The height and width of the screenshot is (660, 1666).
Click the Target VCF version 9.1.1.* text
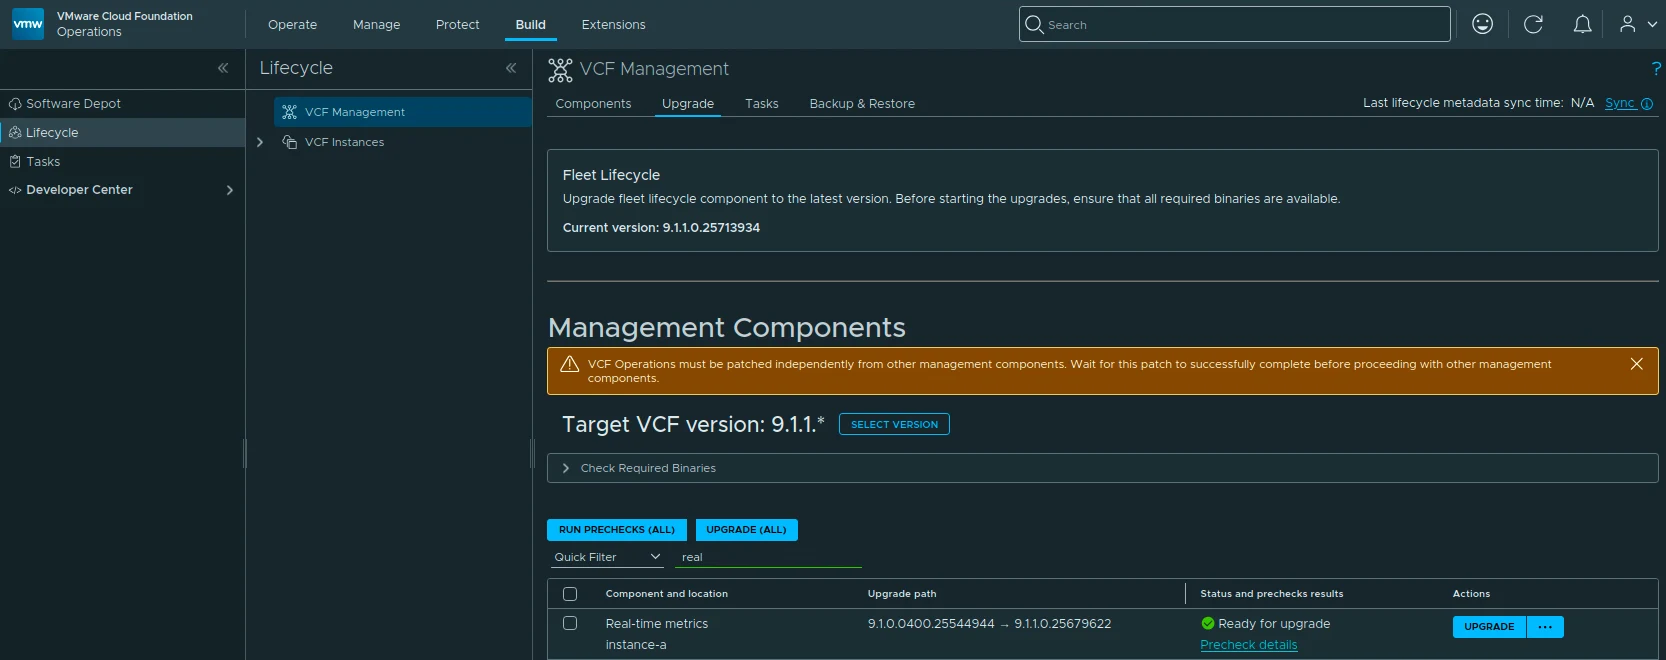693,424
